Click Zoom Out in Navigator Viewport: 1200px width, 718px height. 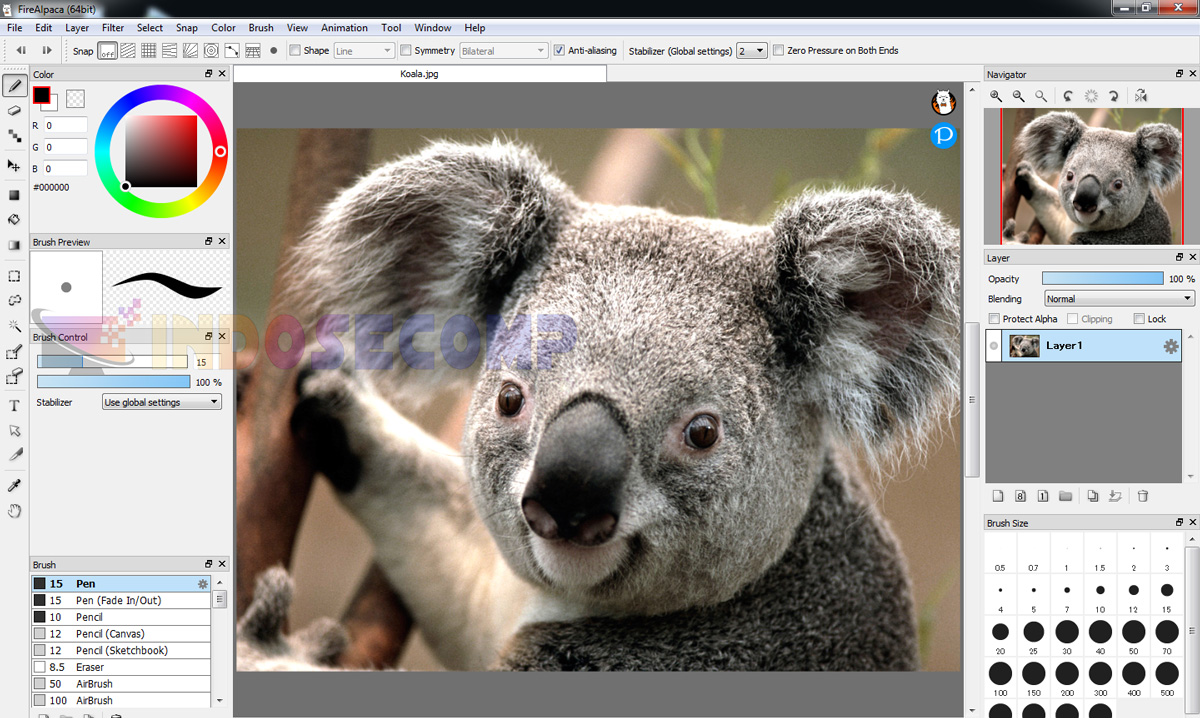[x=1018, y=96]
